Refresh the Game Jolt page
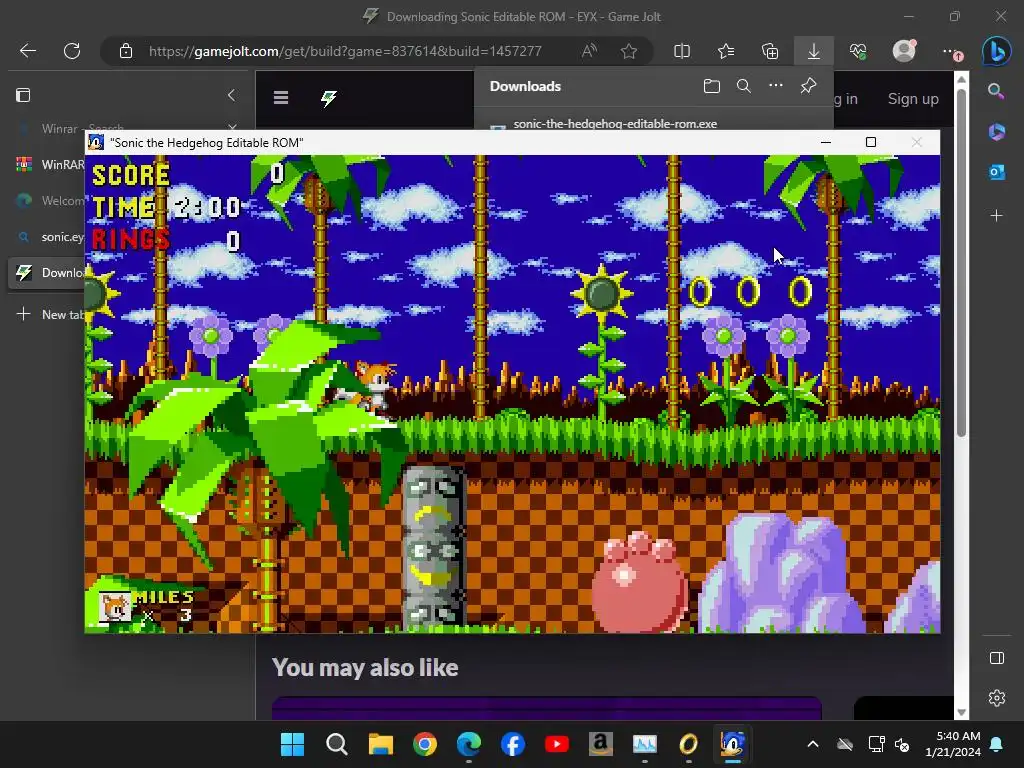This screenshot has width=1024, height=768. click(72, 51)
